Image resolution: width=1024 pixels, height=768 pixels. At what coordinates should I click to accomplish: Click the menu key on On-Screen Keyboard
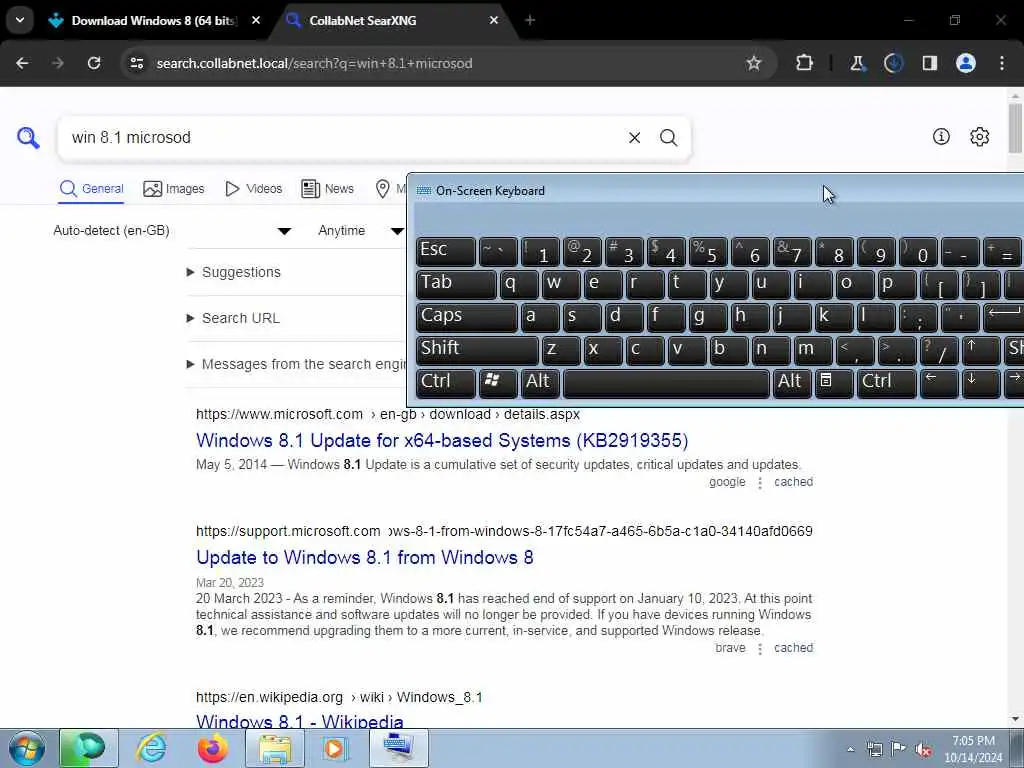834,383
